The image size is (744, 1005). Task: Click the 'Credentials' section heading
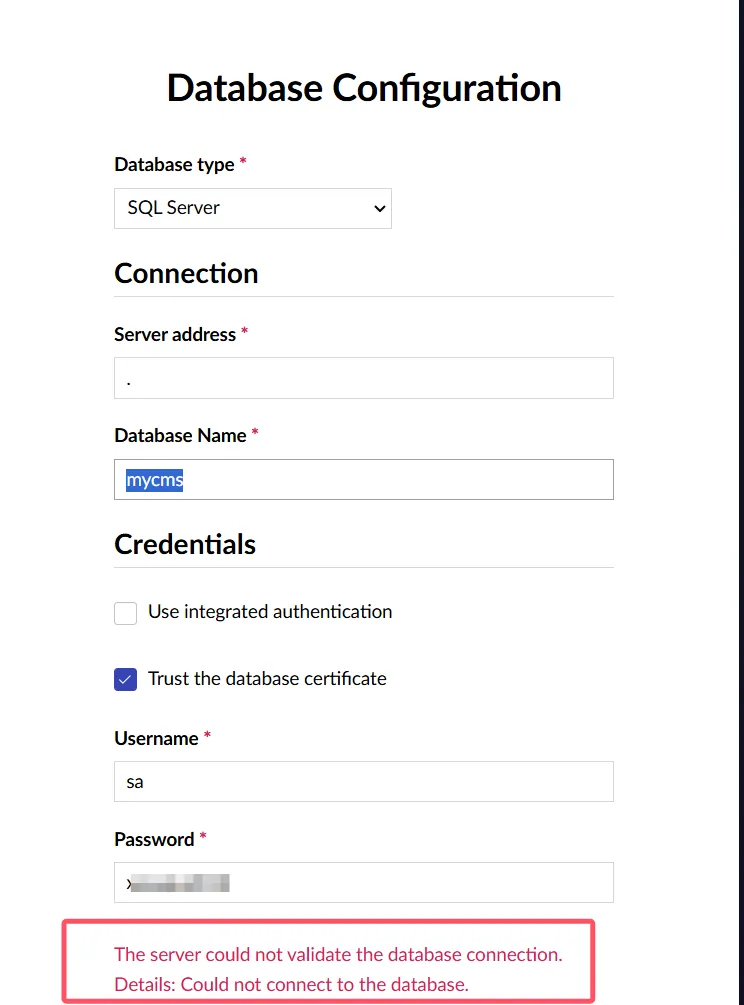coord(185,544)
